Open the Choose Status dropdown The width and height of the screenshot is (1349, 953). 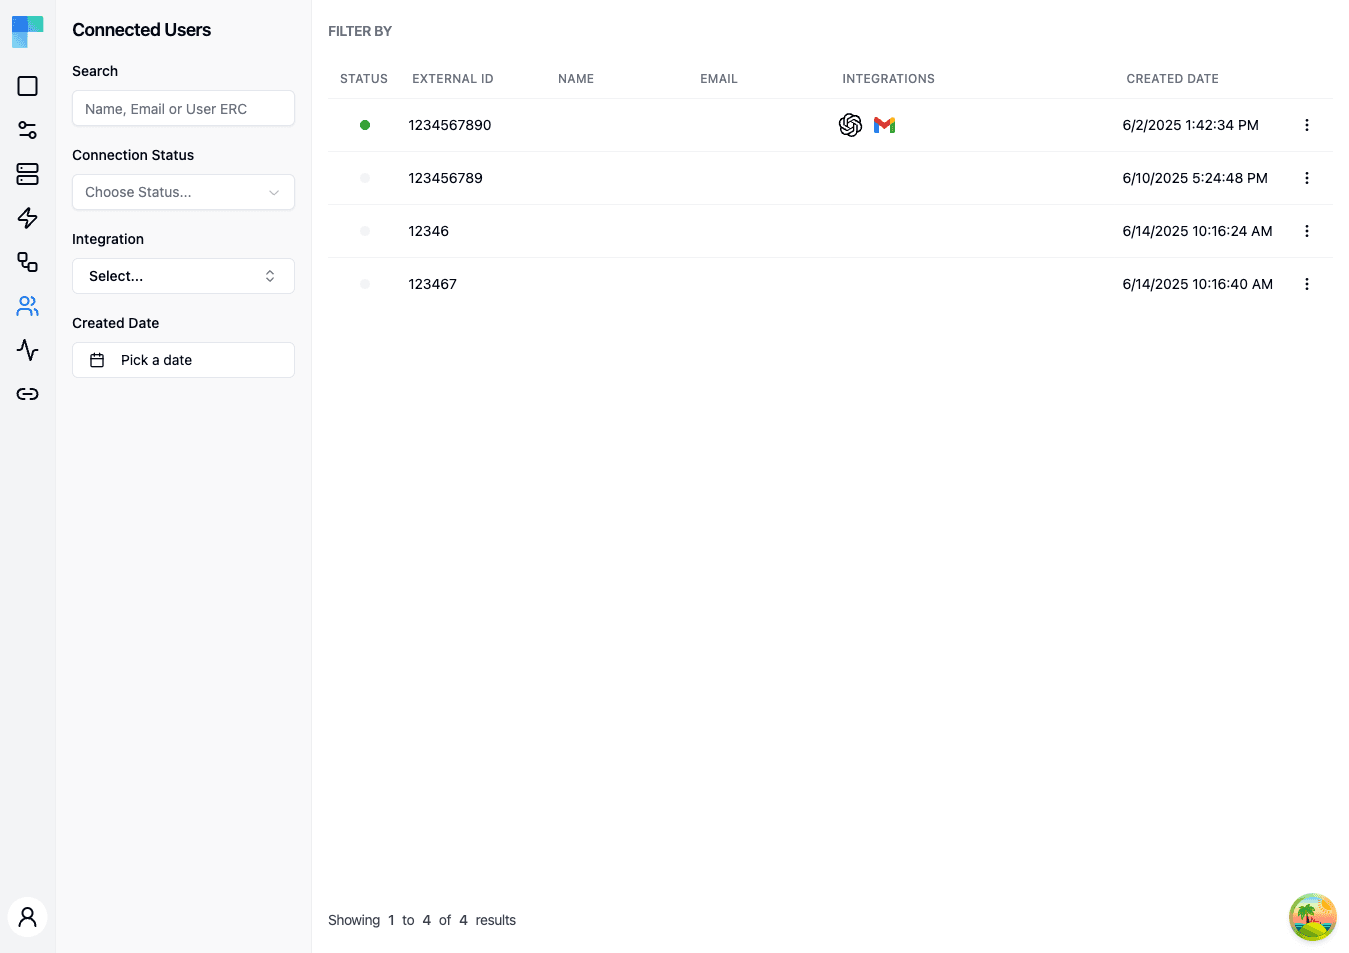(183, 192)
